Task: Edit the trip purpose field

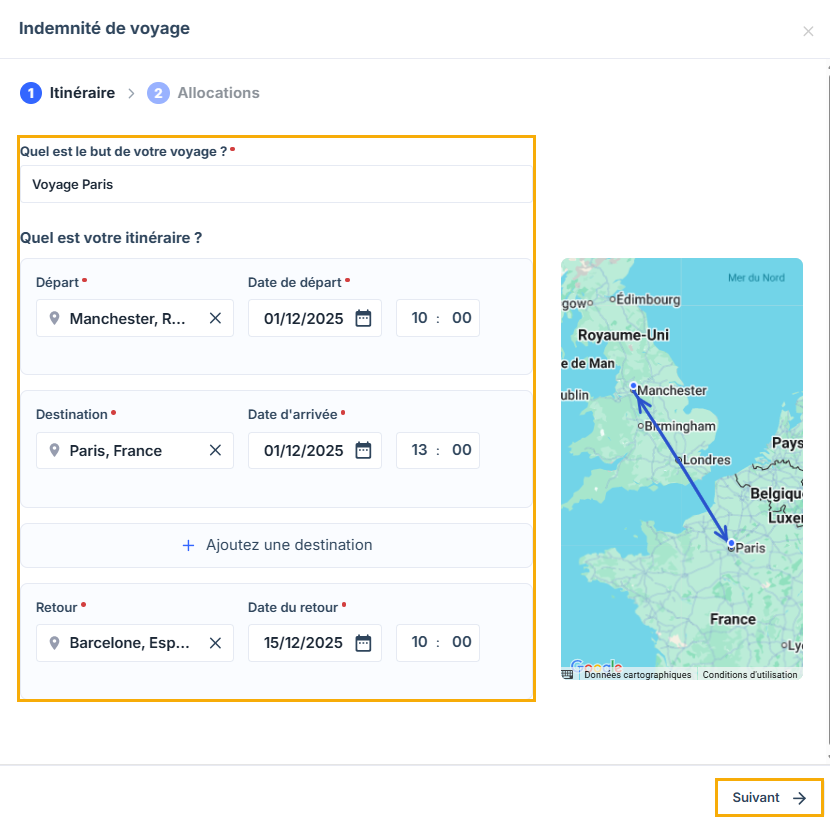Action: tap(276, 184)
